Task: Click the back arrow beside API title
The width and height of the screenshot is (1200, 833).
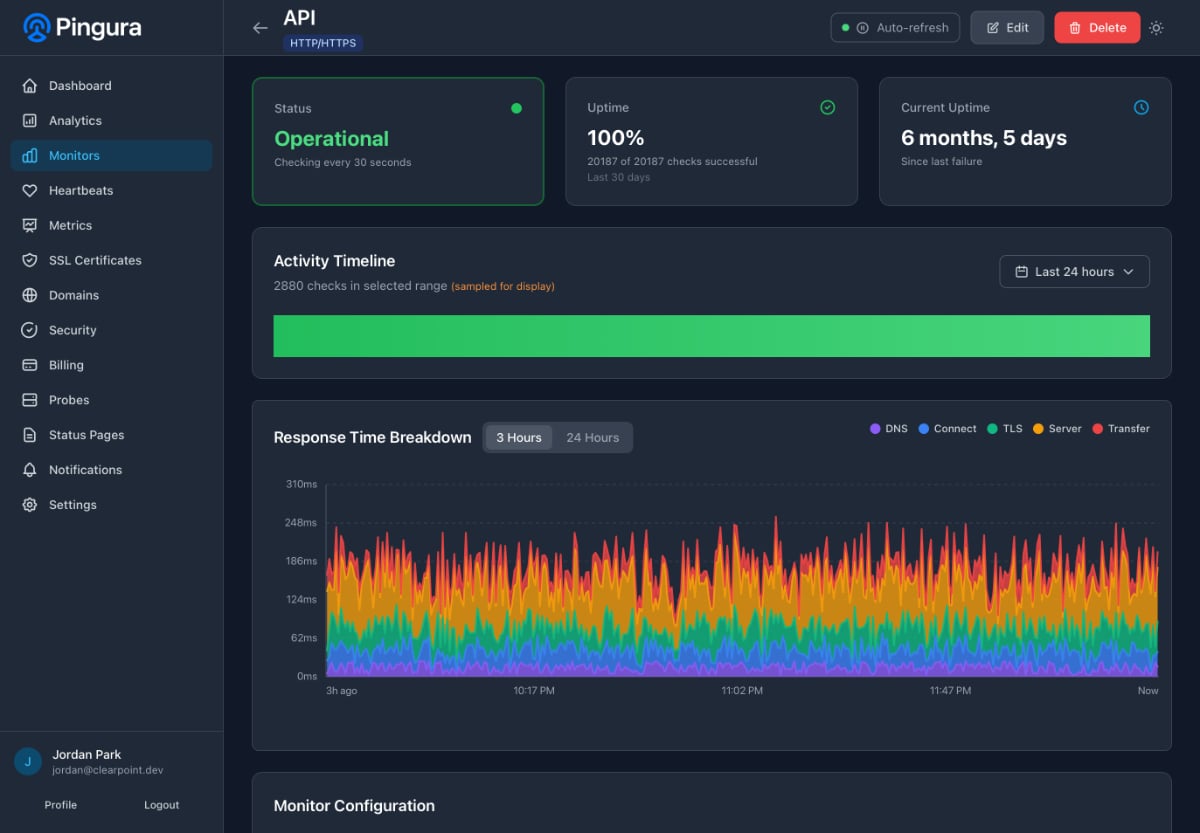Action: coord(260,27)
